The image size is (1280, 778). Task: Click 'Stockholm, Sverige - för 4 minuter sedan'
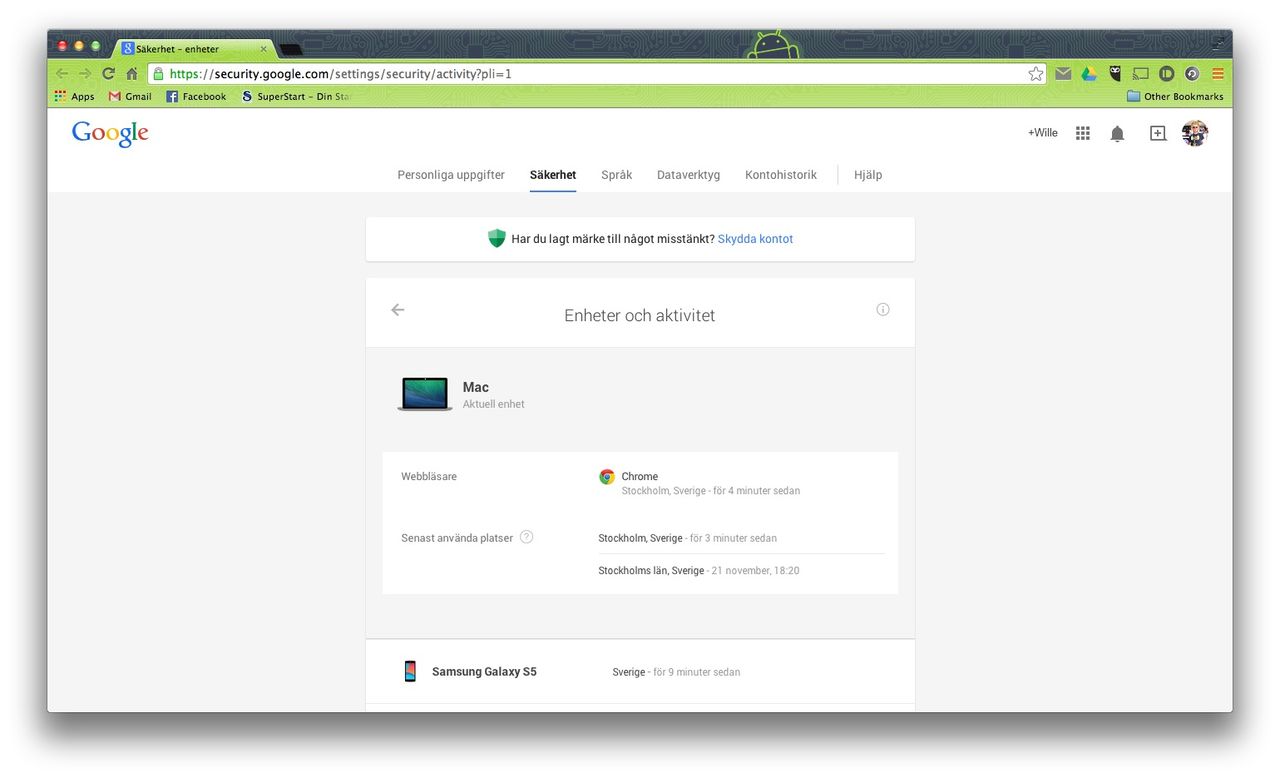click(711, 491)
